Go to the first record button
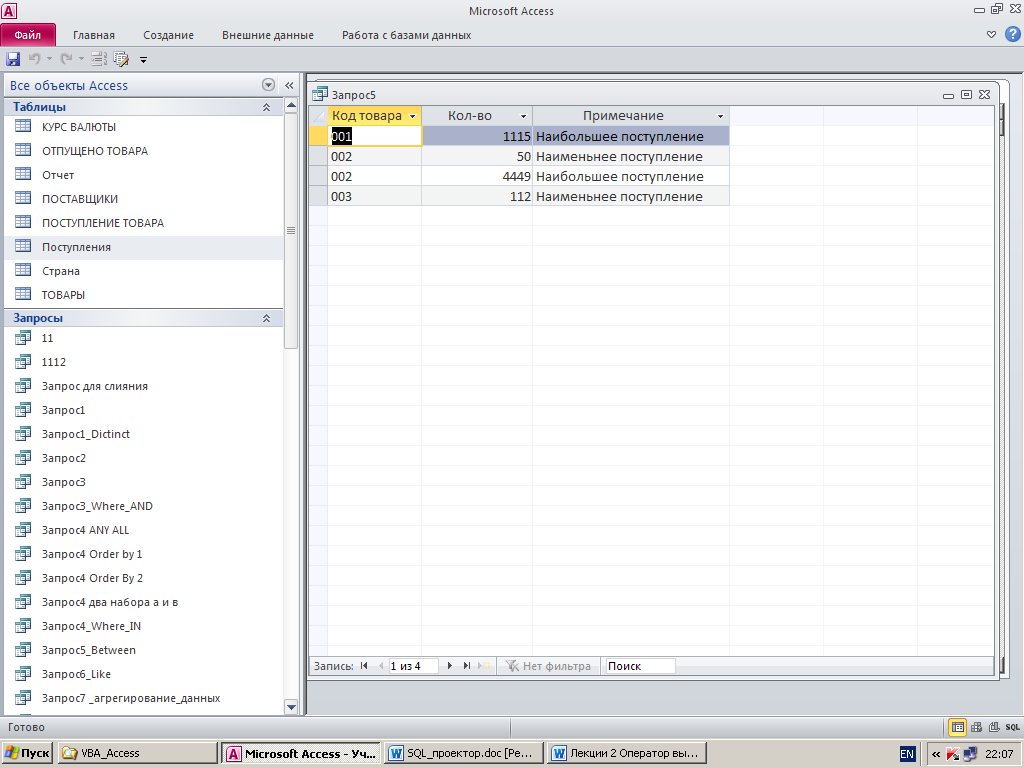Screen dimensions: 1024x768 364,666
